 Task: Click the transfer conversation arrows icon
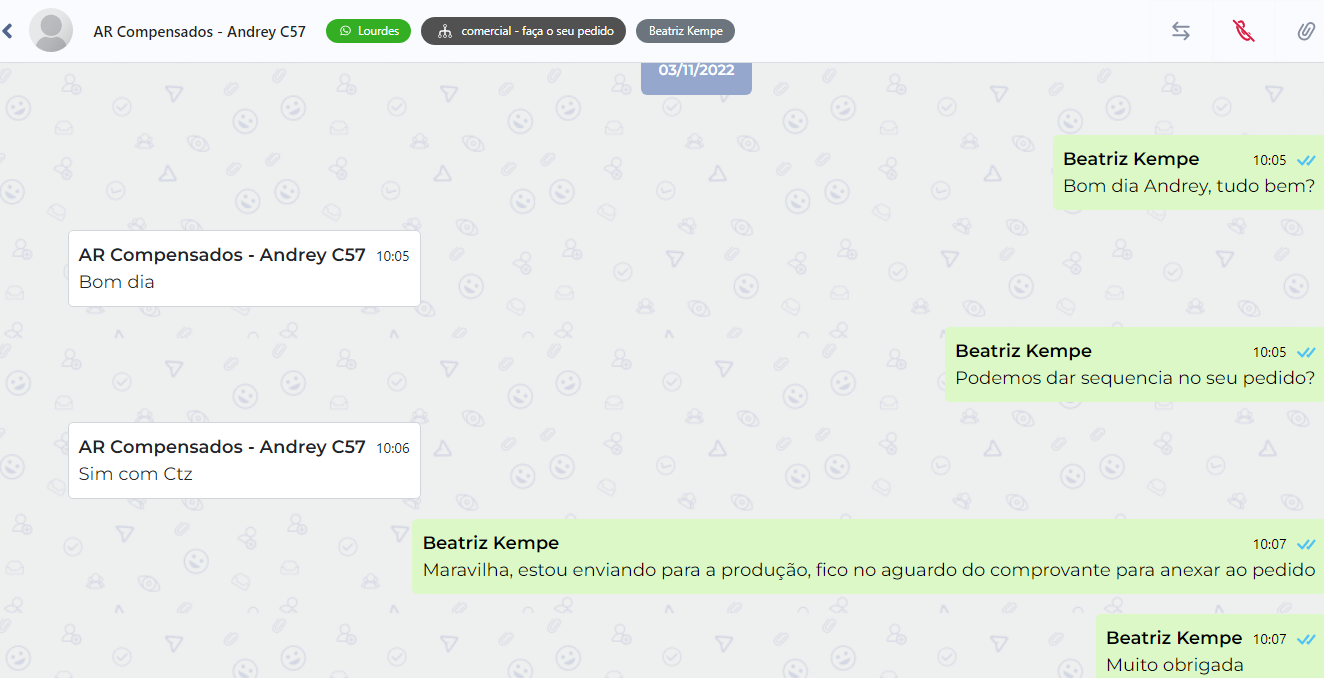click(x=1181, y=31)
